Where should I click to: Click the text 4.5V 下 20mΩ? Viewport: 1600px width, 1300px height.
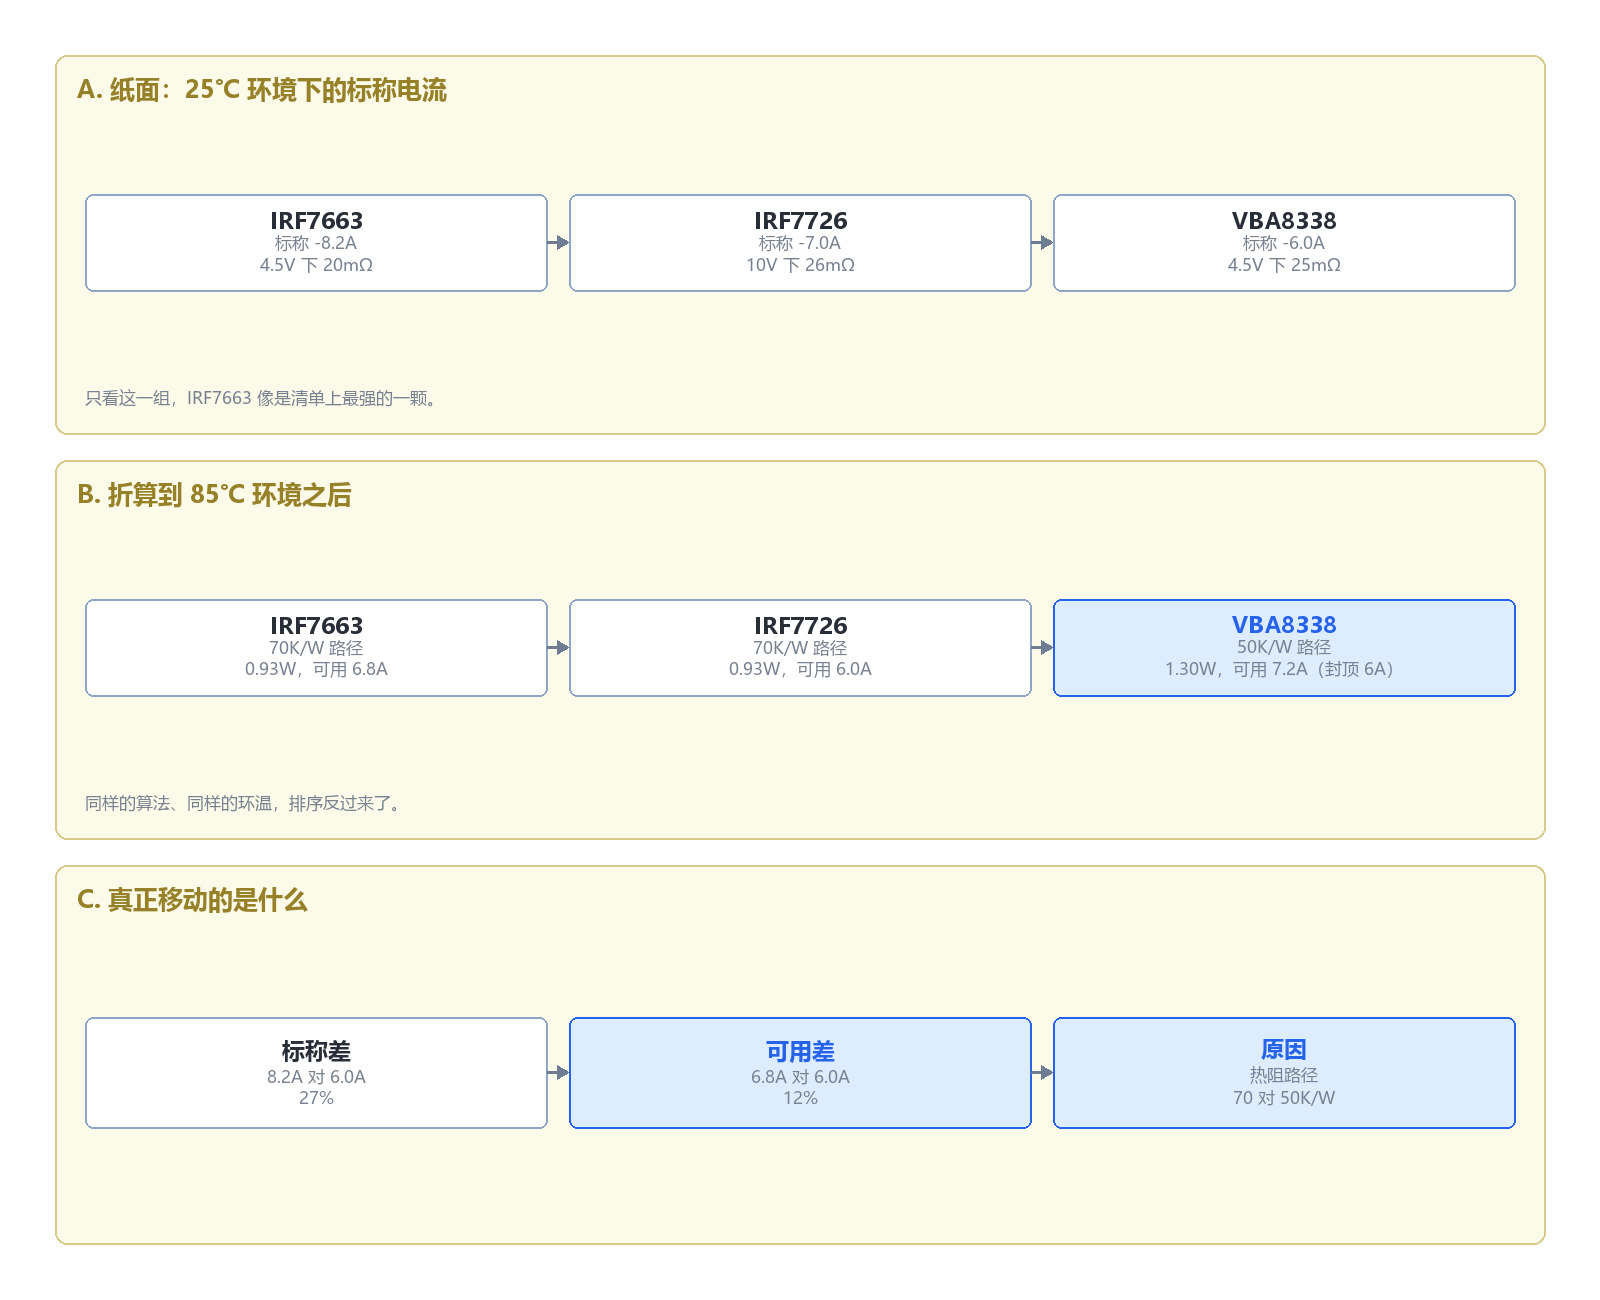point(316,265)
